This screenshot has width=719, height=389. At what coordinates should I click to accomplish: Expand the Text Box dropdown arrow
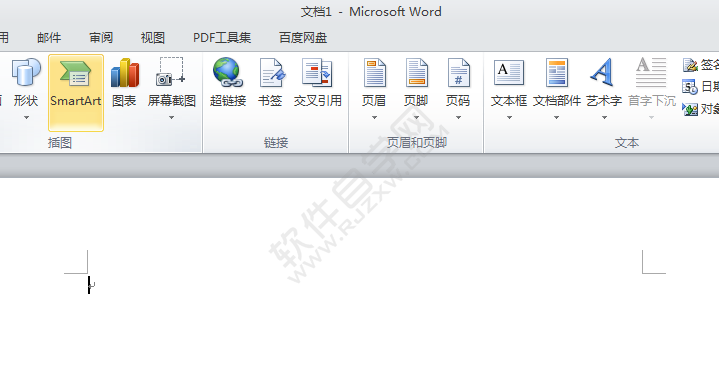(x=509, y=118)
